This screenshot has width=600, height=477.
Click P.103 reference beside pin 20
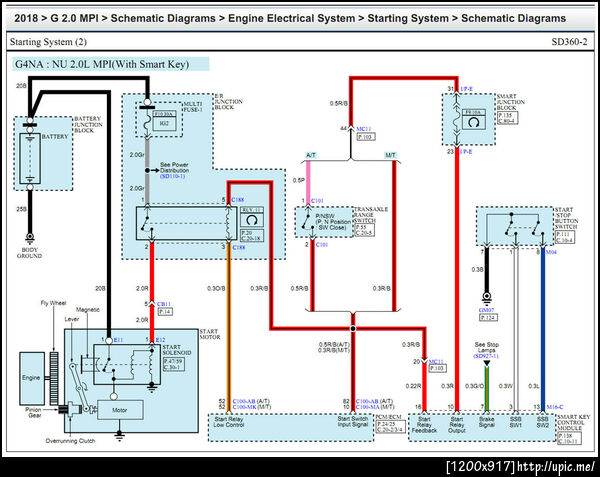(437, 368)
